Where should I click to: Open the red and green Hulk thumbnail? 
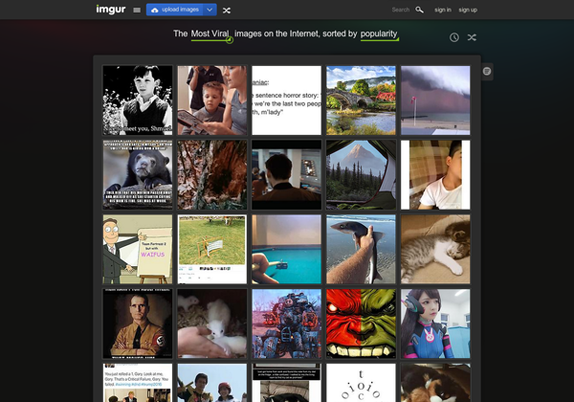click(x=361, y=324)
